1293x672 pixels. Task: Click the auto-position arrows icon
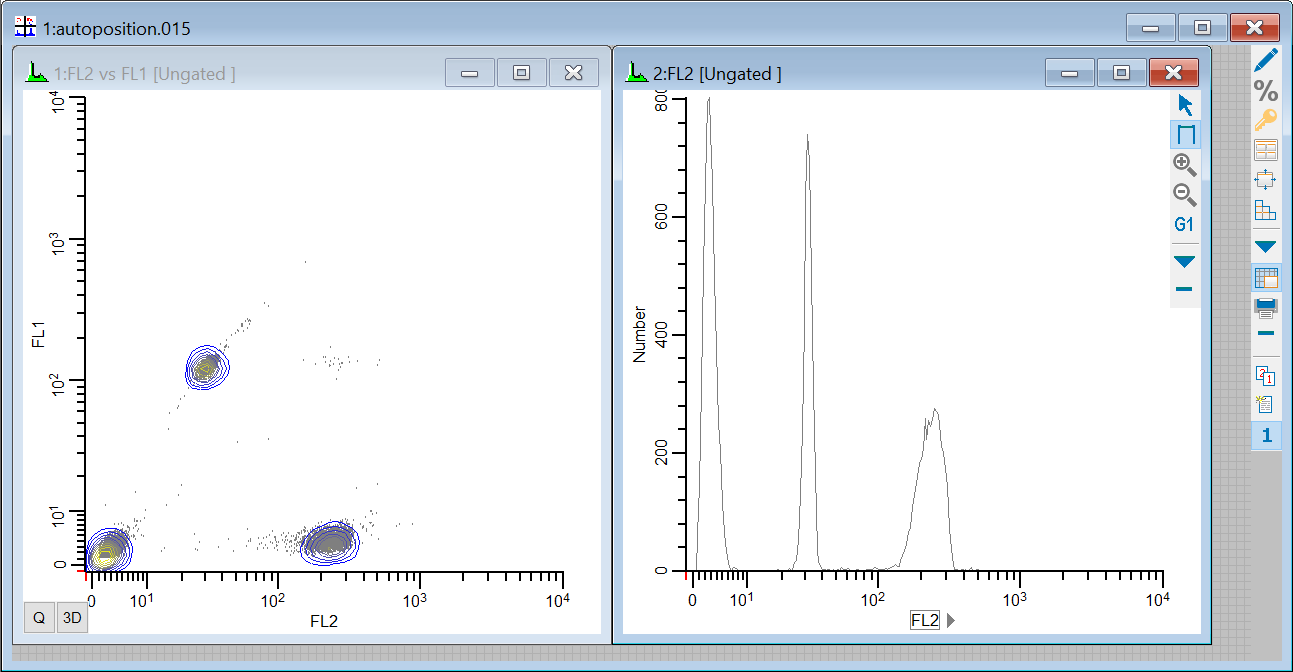[1266, 180]
